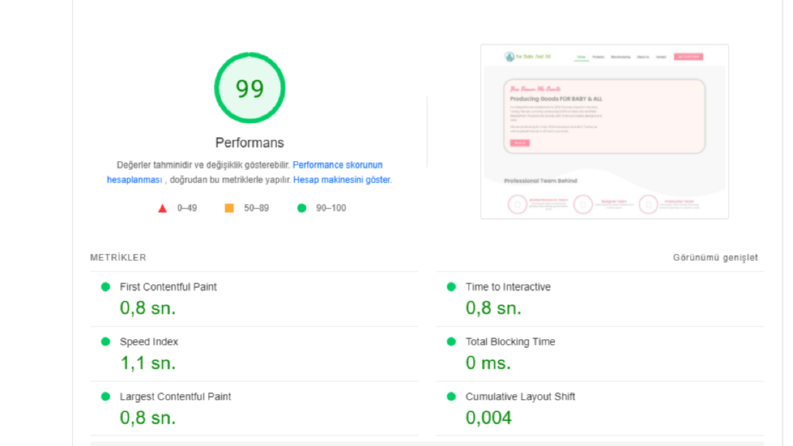Click the Görünümü genişlet toggle
Image resolution: width=793 pixels, height=446 pixels.
(x=715, y=257)
